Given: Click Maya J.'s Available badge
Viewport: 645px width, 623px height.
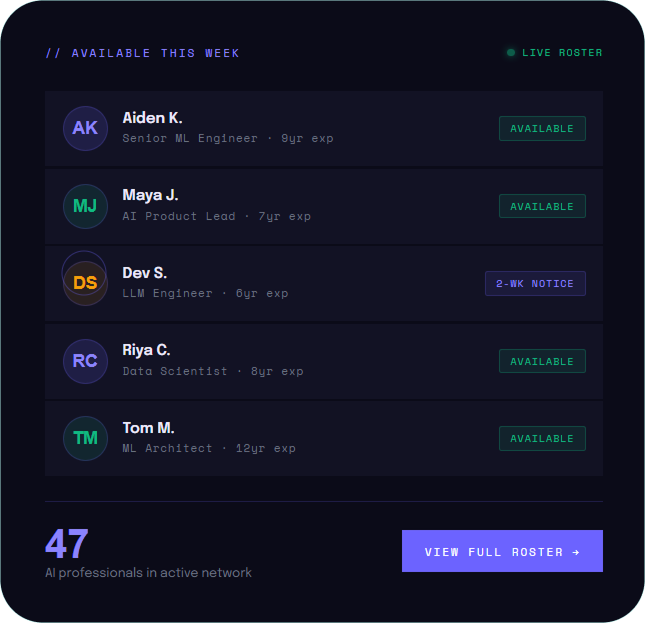Looking at the screenshot, I should pos(542,206).
